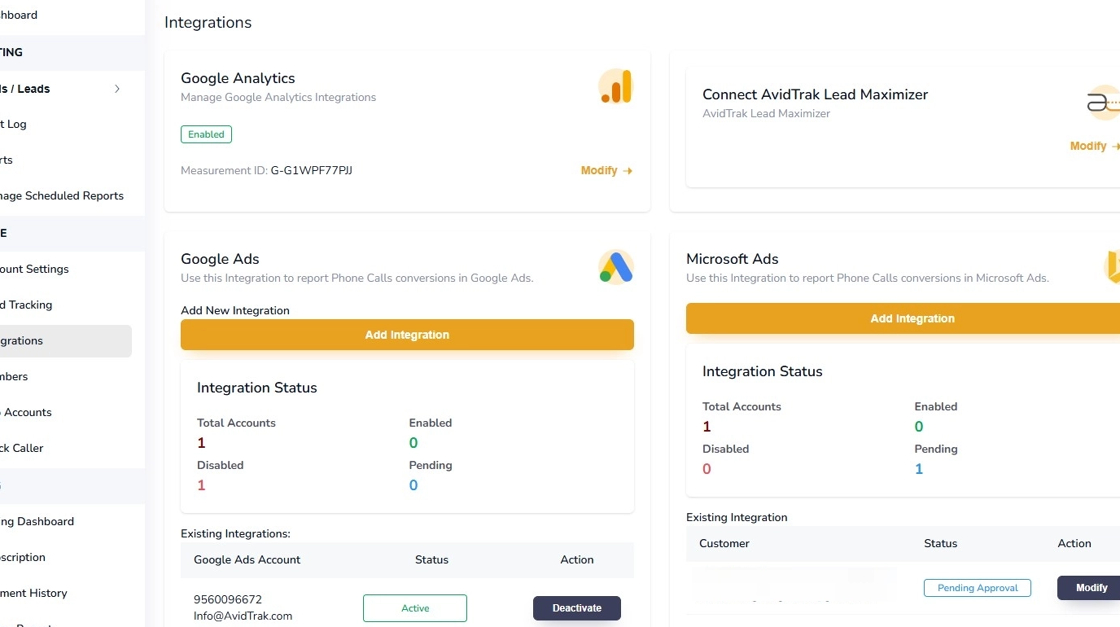The image size is (1120, 627).
Task: Open the Leads item in sidebar
Action: [x=25, y=89]
